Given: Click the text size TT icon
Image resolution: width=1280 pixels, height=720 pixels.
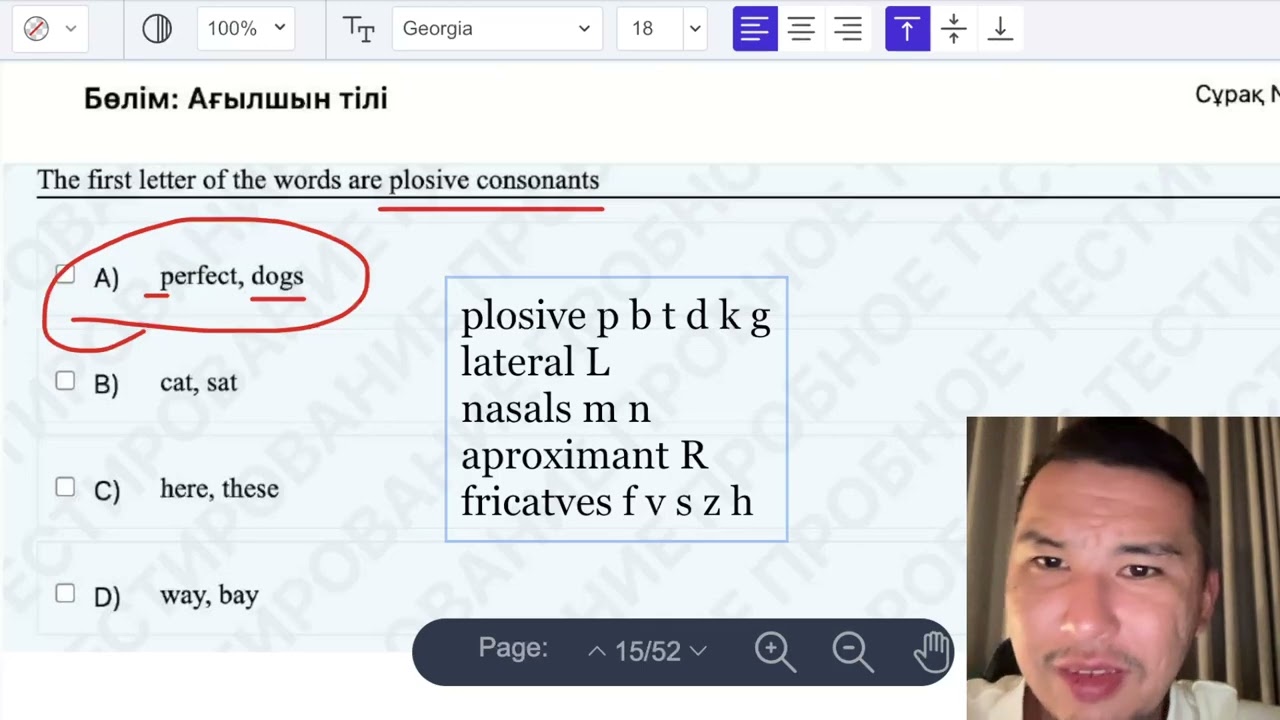Looking at the screenshot, I should tap(358, 29).
